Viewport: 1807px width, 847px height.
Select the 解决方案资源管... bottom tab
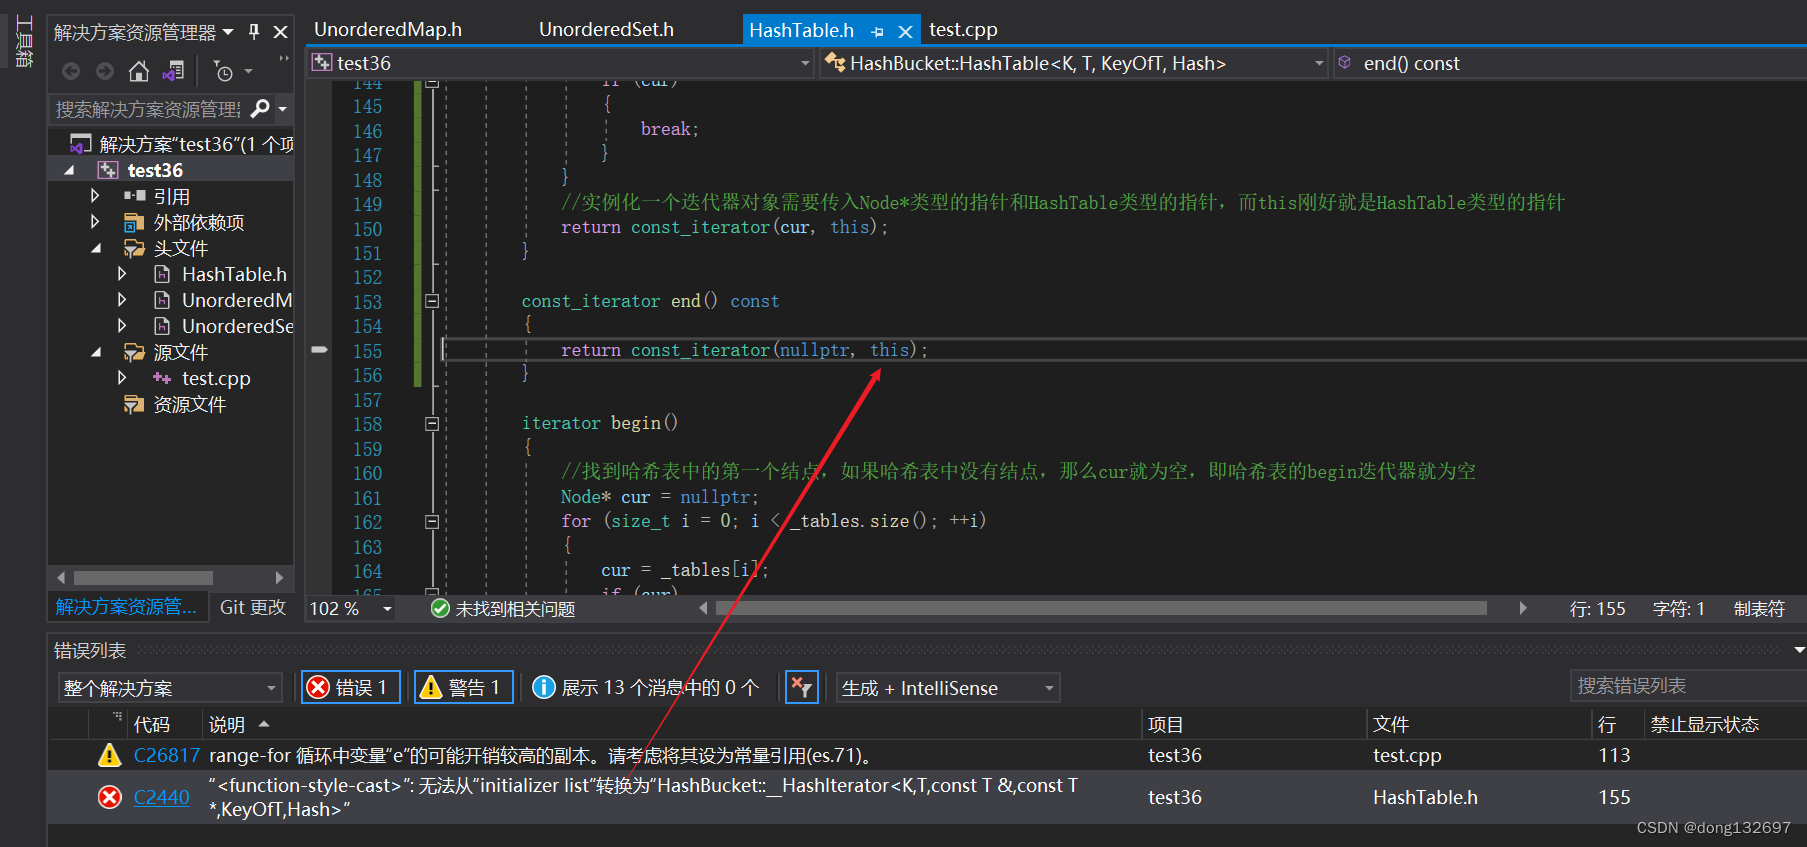(x=126, y=607)
